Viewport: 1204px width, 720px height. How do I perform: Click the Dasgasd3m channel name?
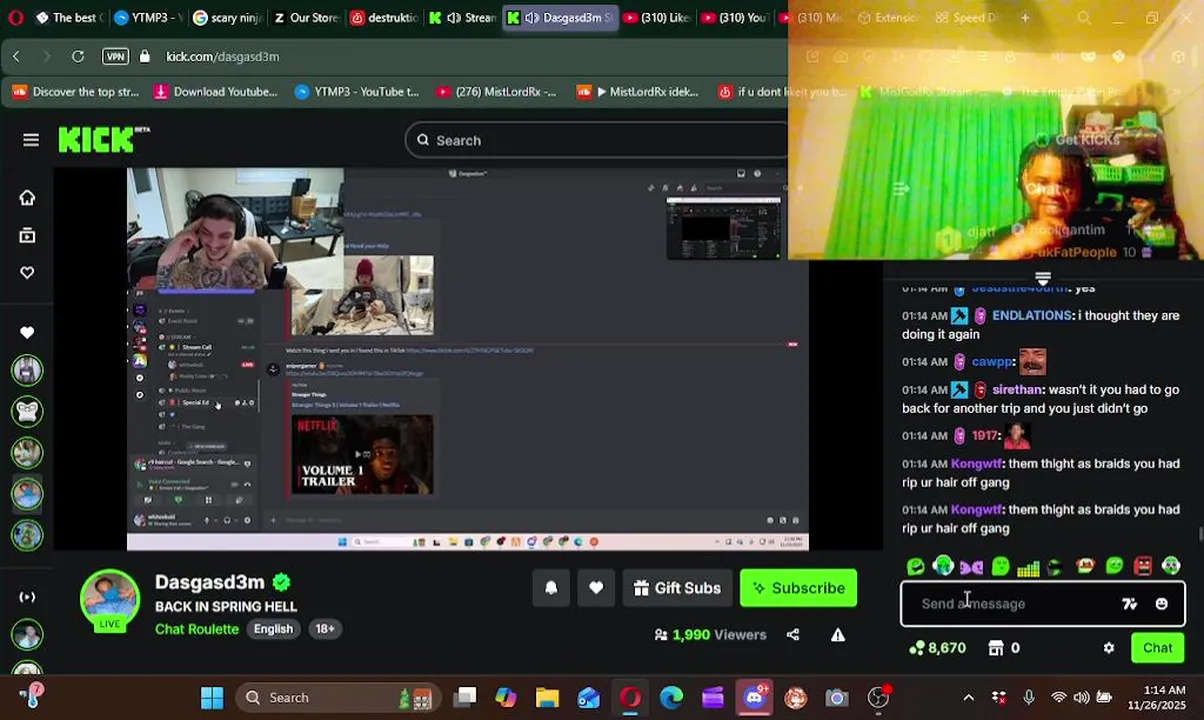(210, 582)
